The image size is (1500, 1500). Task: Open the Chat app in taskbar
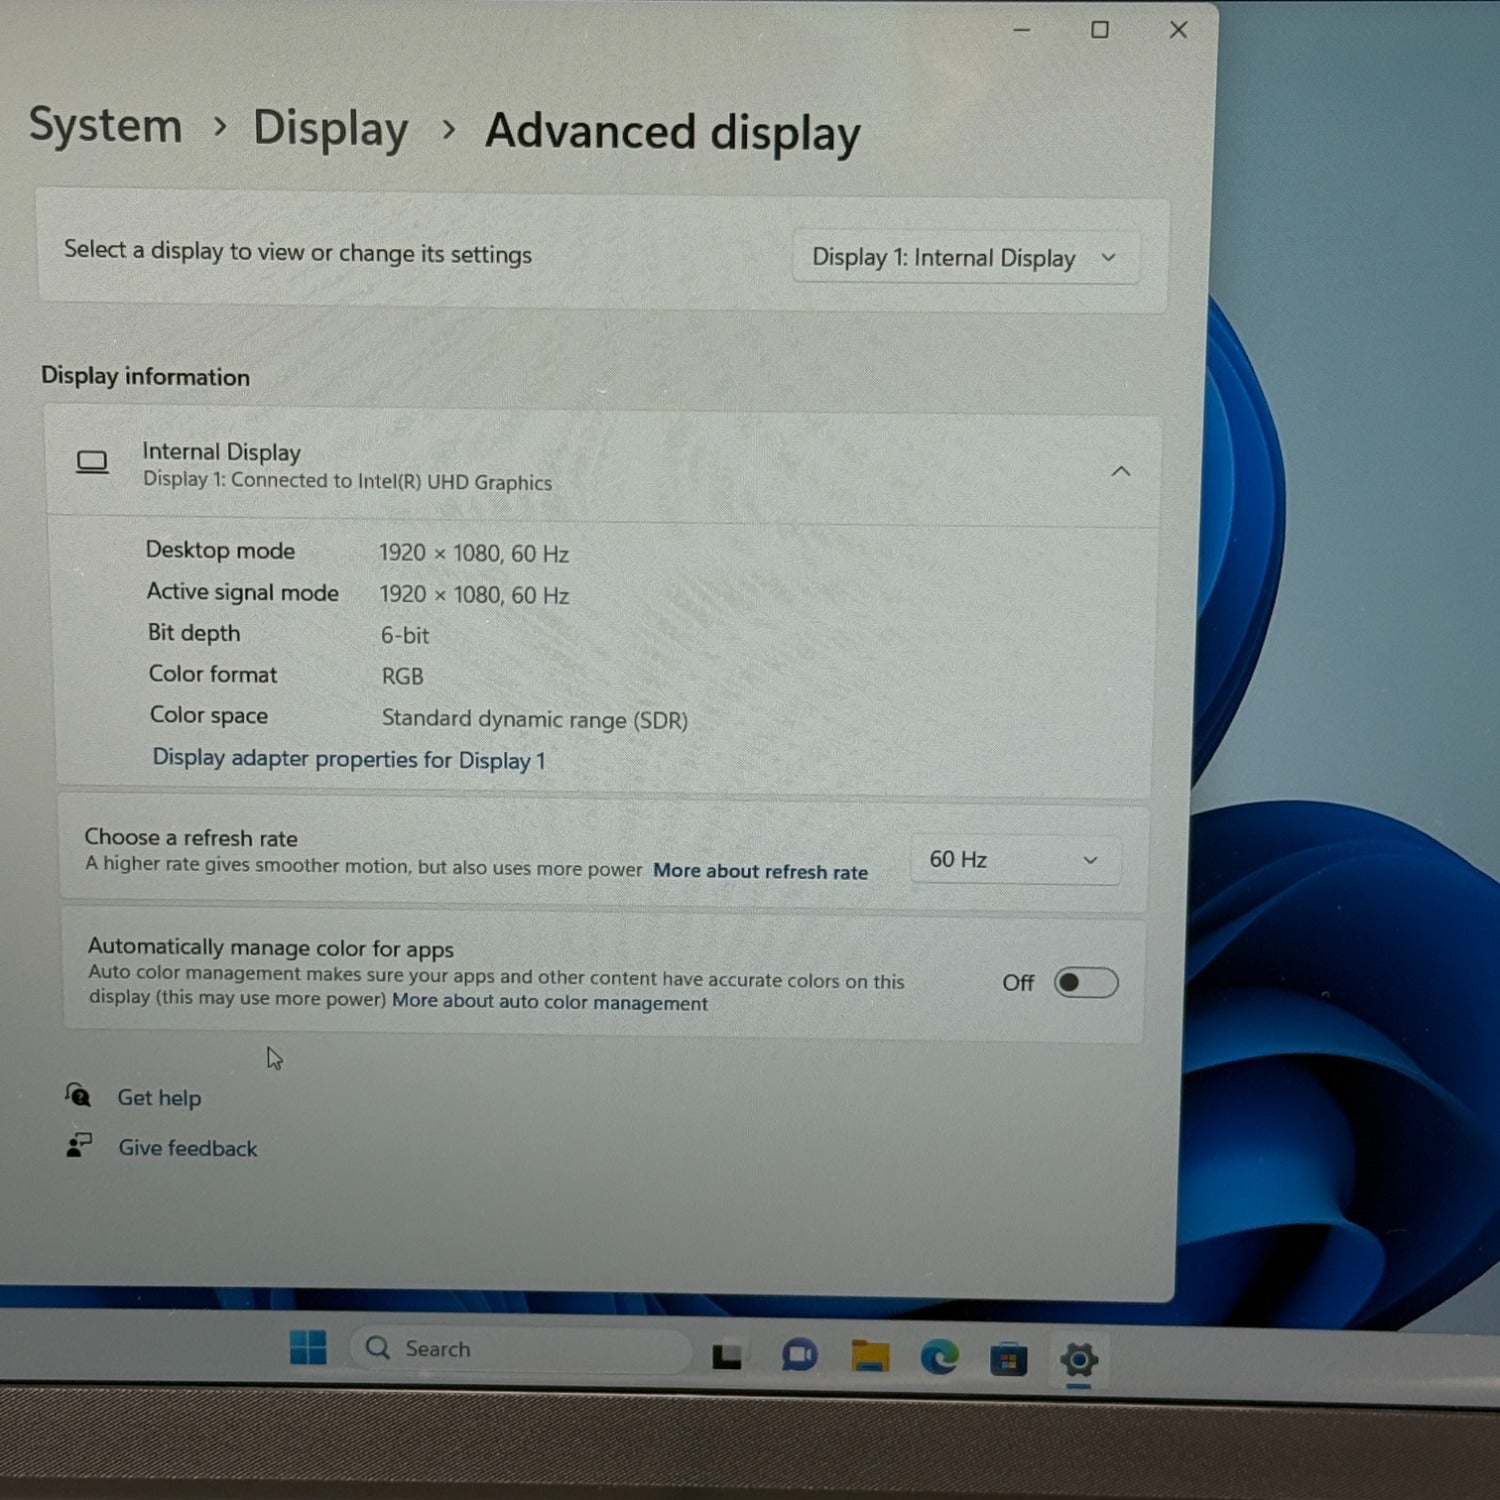(799, 1356)
